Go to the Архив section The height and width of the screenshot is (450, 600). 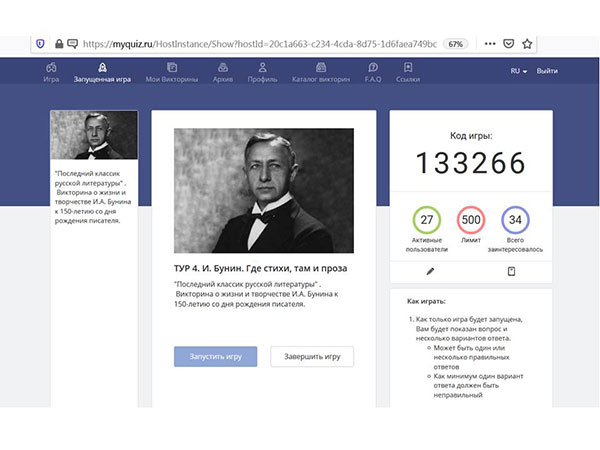click(223, 73)
